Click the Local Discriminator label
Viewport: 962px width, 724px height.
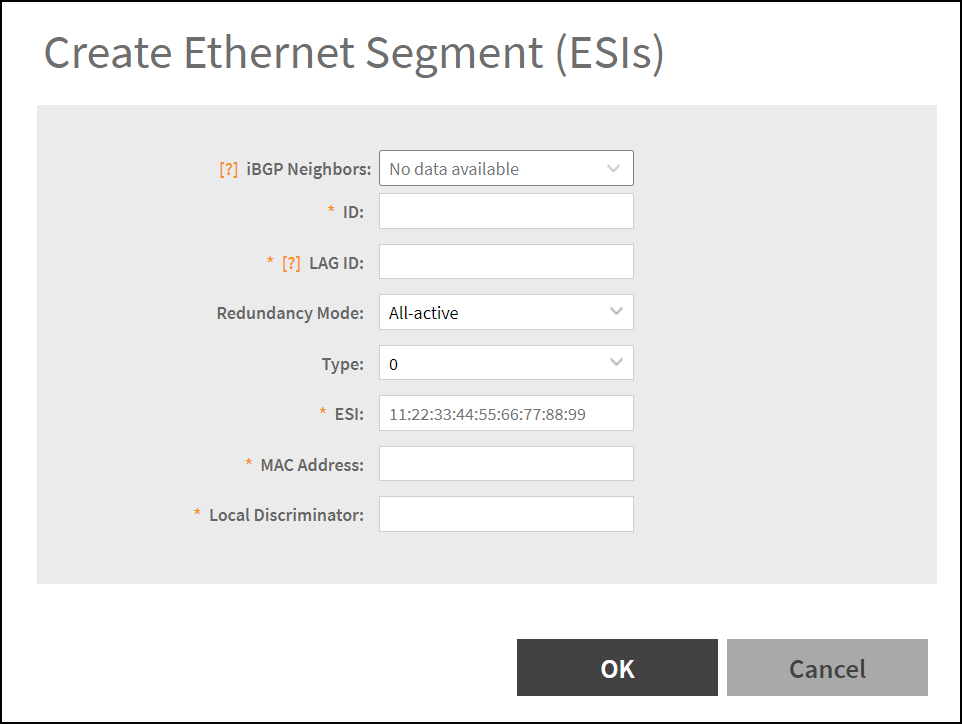click(x=287, y=515)
